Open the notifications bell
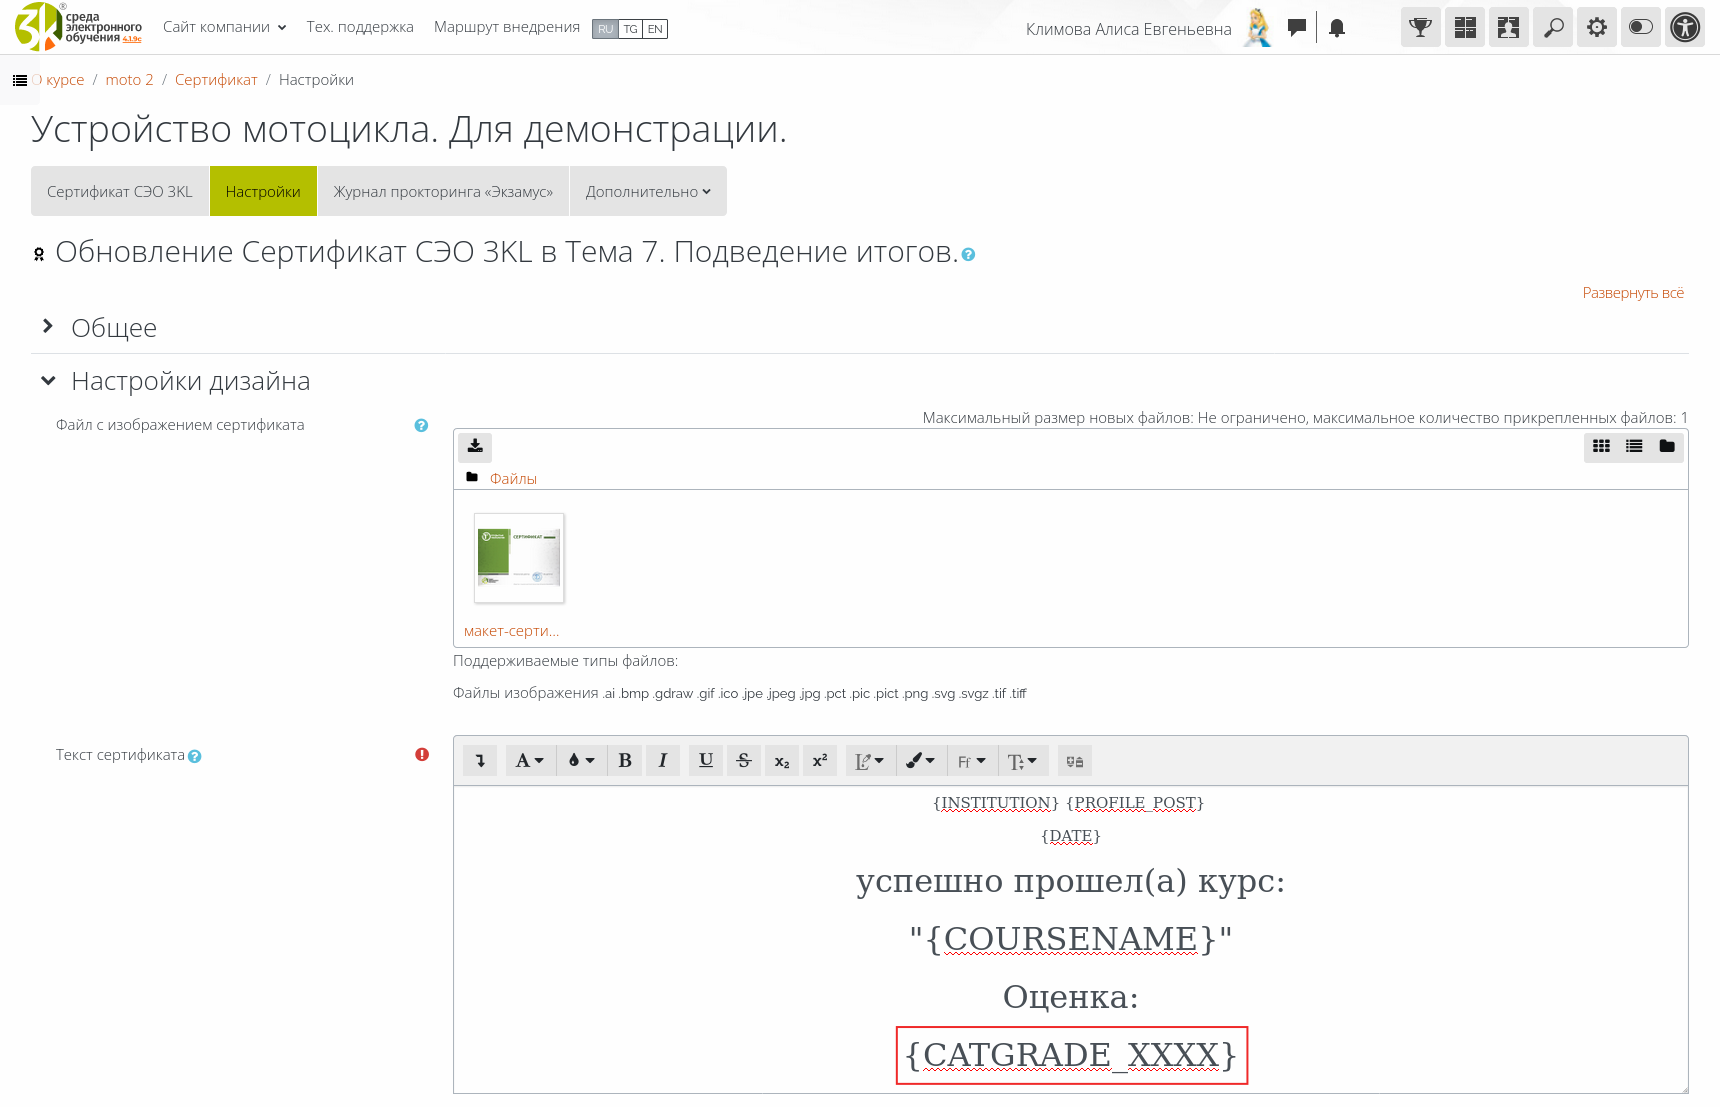Viewport: 1720px width, 1107px height. [x=1337, y=28]
